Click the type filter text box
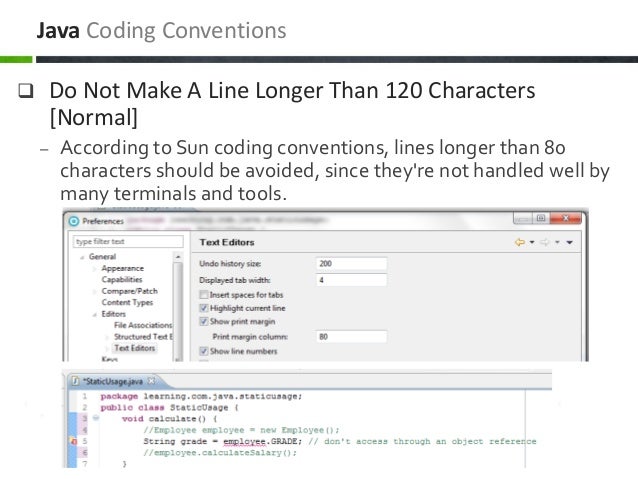The image size is (638, 479). (128, 241)
